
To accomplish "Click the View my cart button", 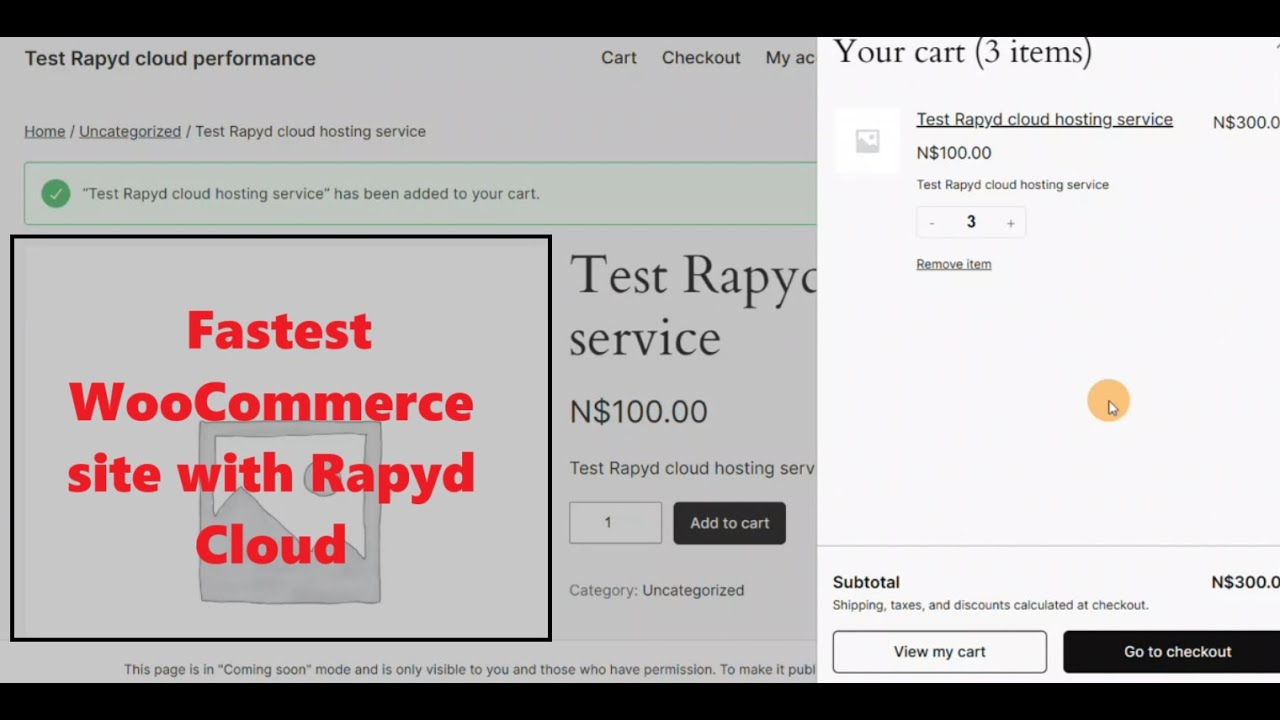I will [939, 652].
